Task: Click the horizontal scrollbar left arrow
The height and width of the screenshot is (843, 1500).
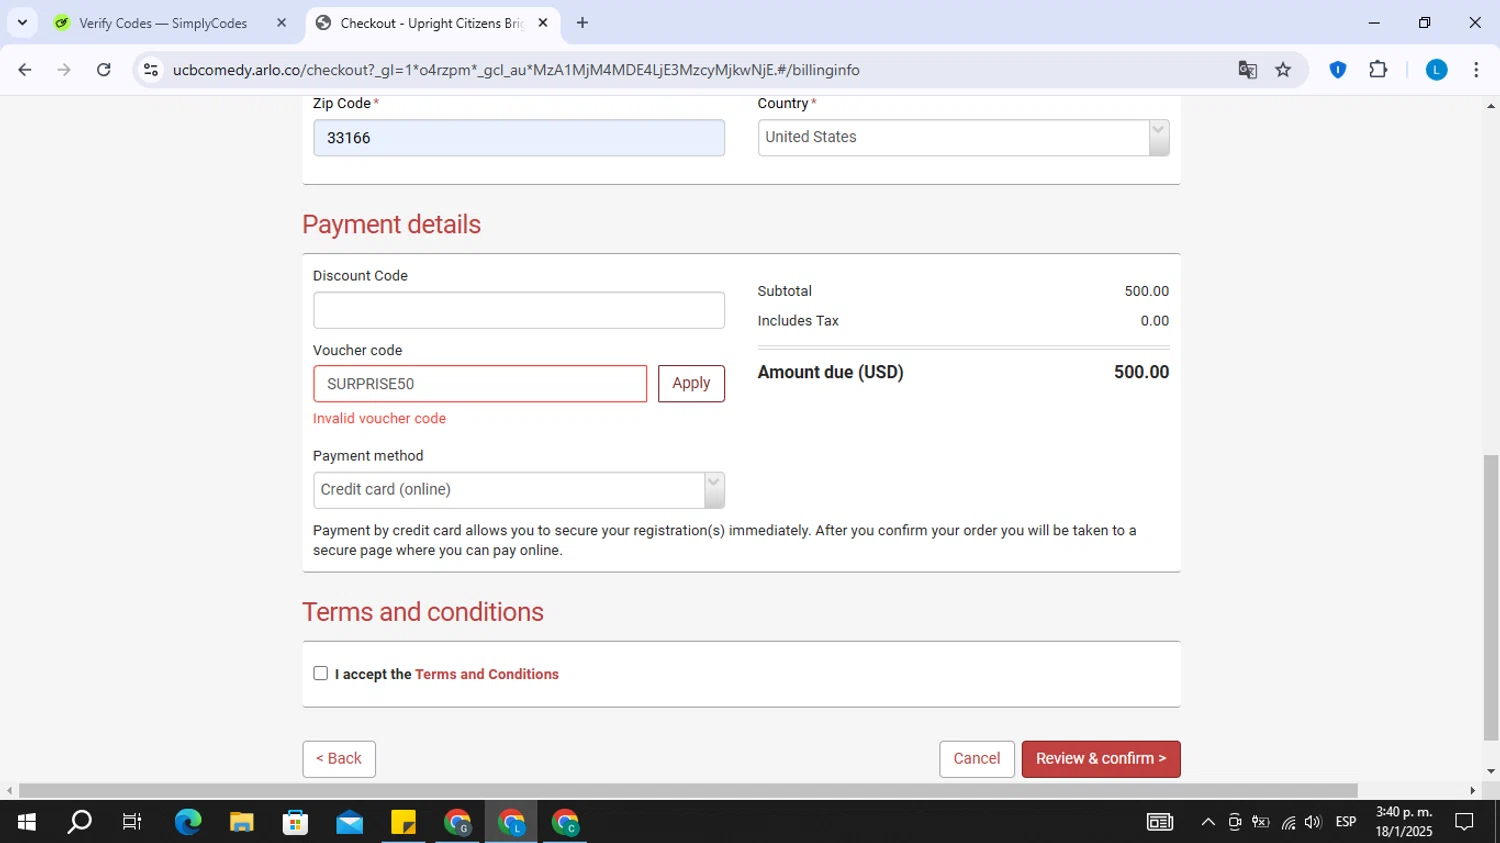Action: [x=9, y=791]
